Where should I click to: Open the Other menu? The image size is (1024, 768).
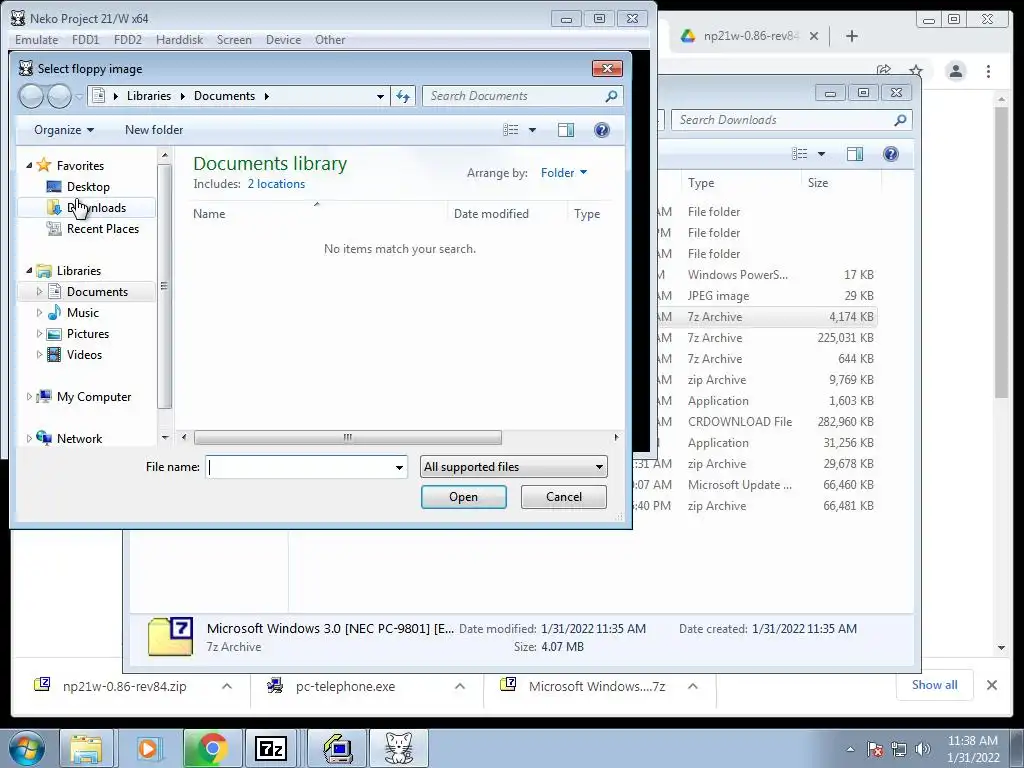tap(330, 40)
